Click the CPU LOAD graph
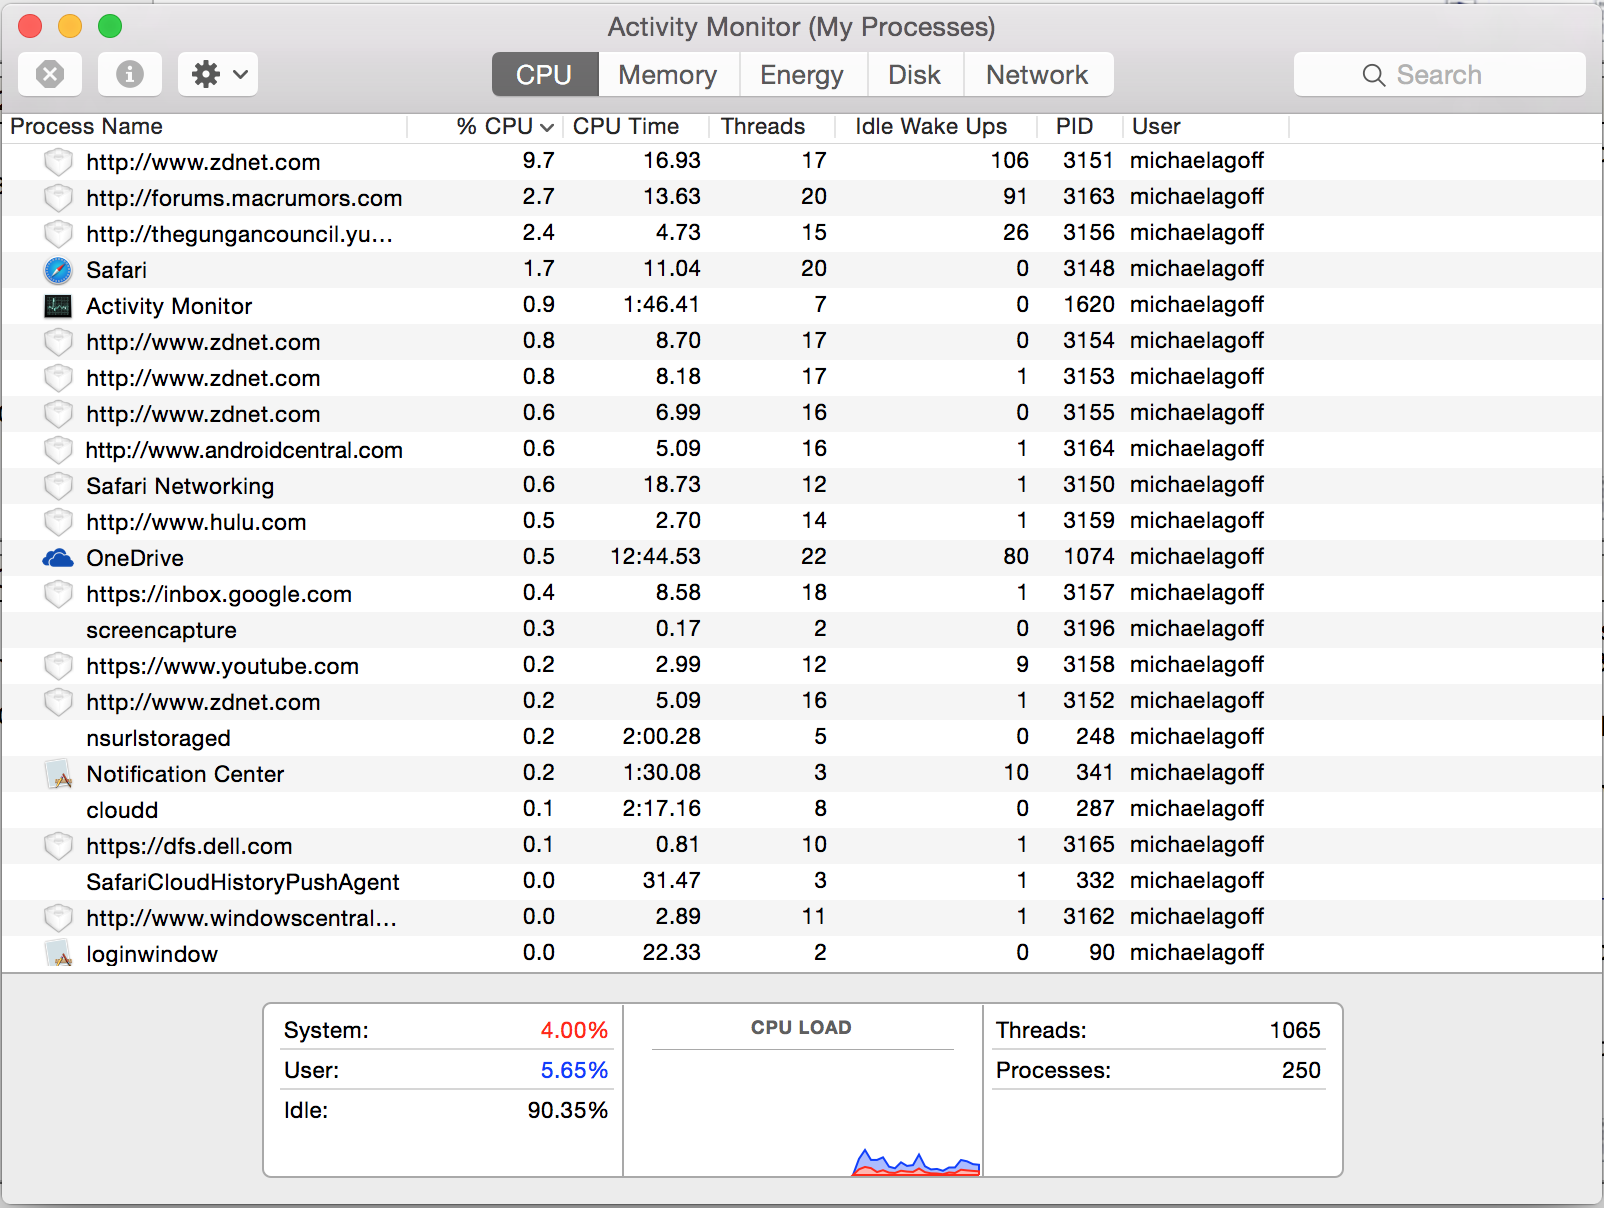1604x1208 pixels. [802, 1113]
